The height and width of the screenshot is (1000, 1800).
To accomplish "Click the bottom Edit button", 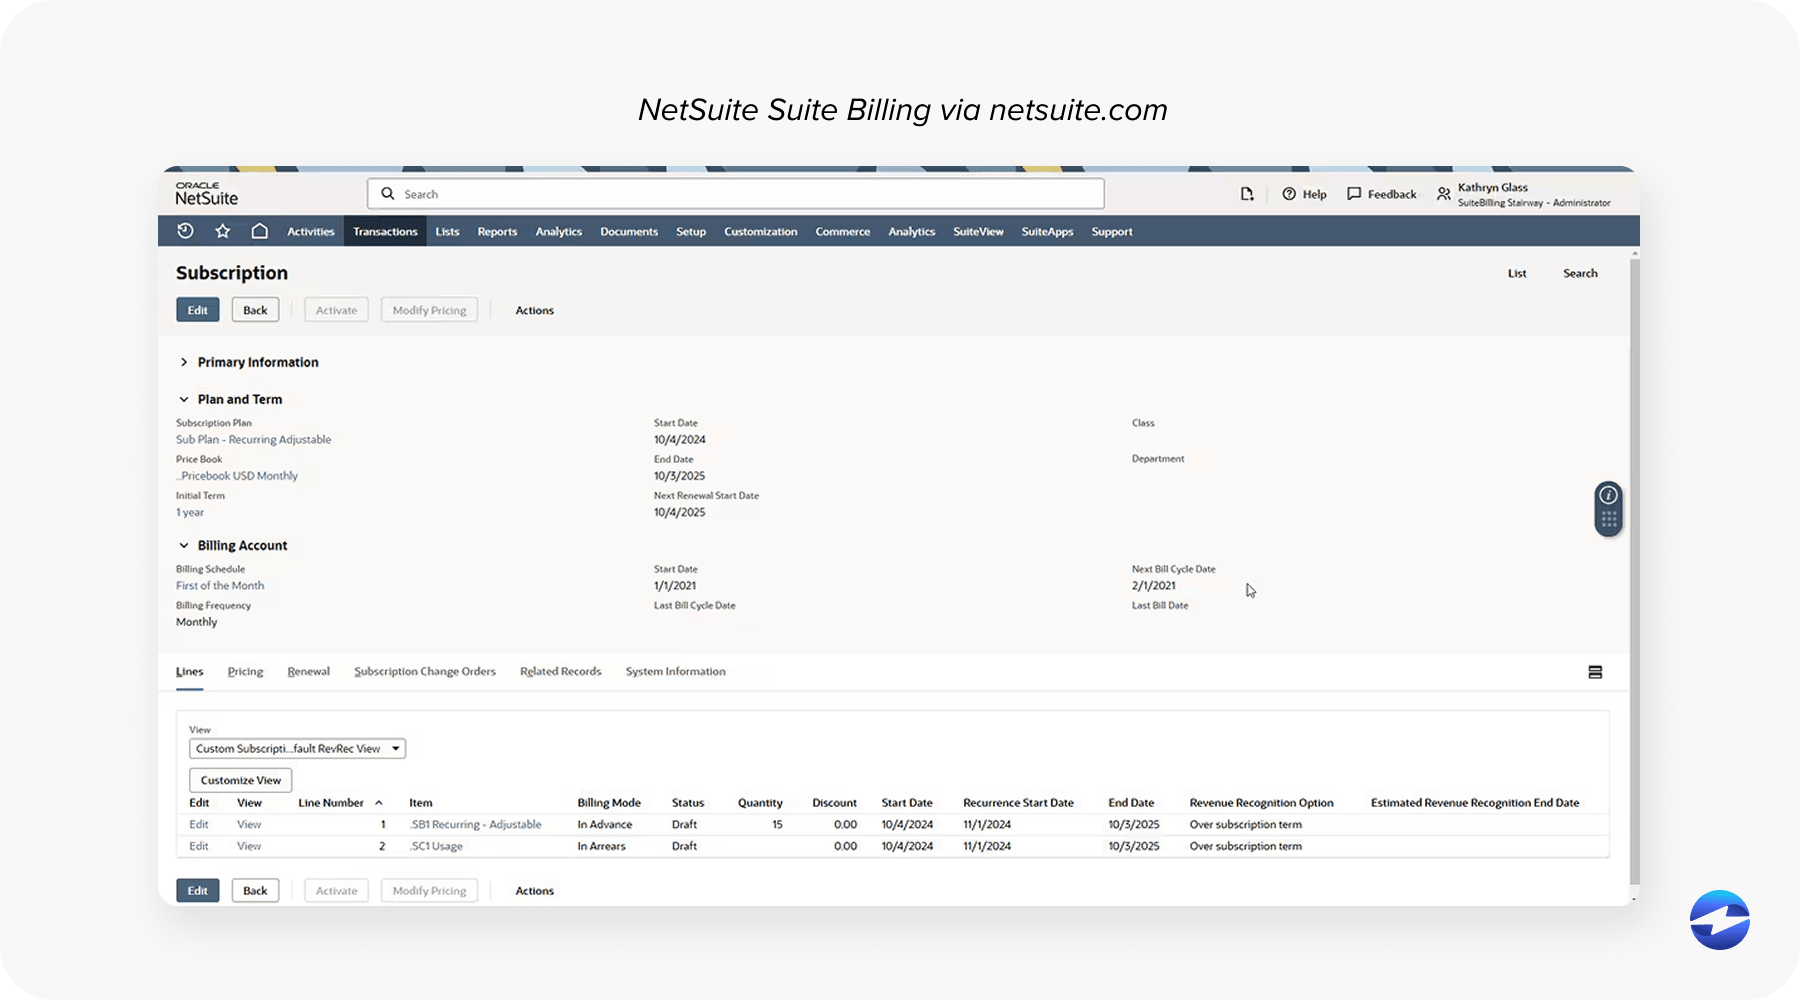I will (x=198, y=890).
